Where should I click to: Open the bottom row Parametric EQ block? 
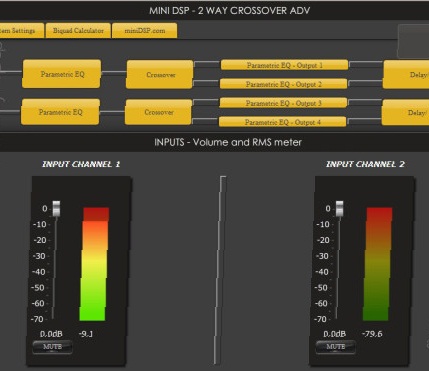[x=60, y=112]
